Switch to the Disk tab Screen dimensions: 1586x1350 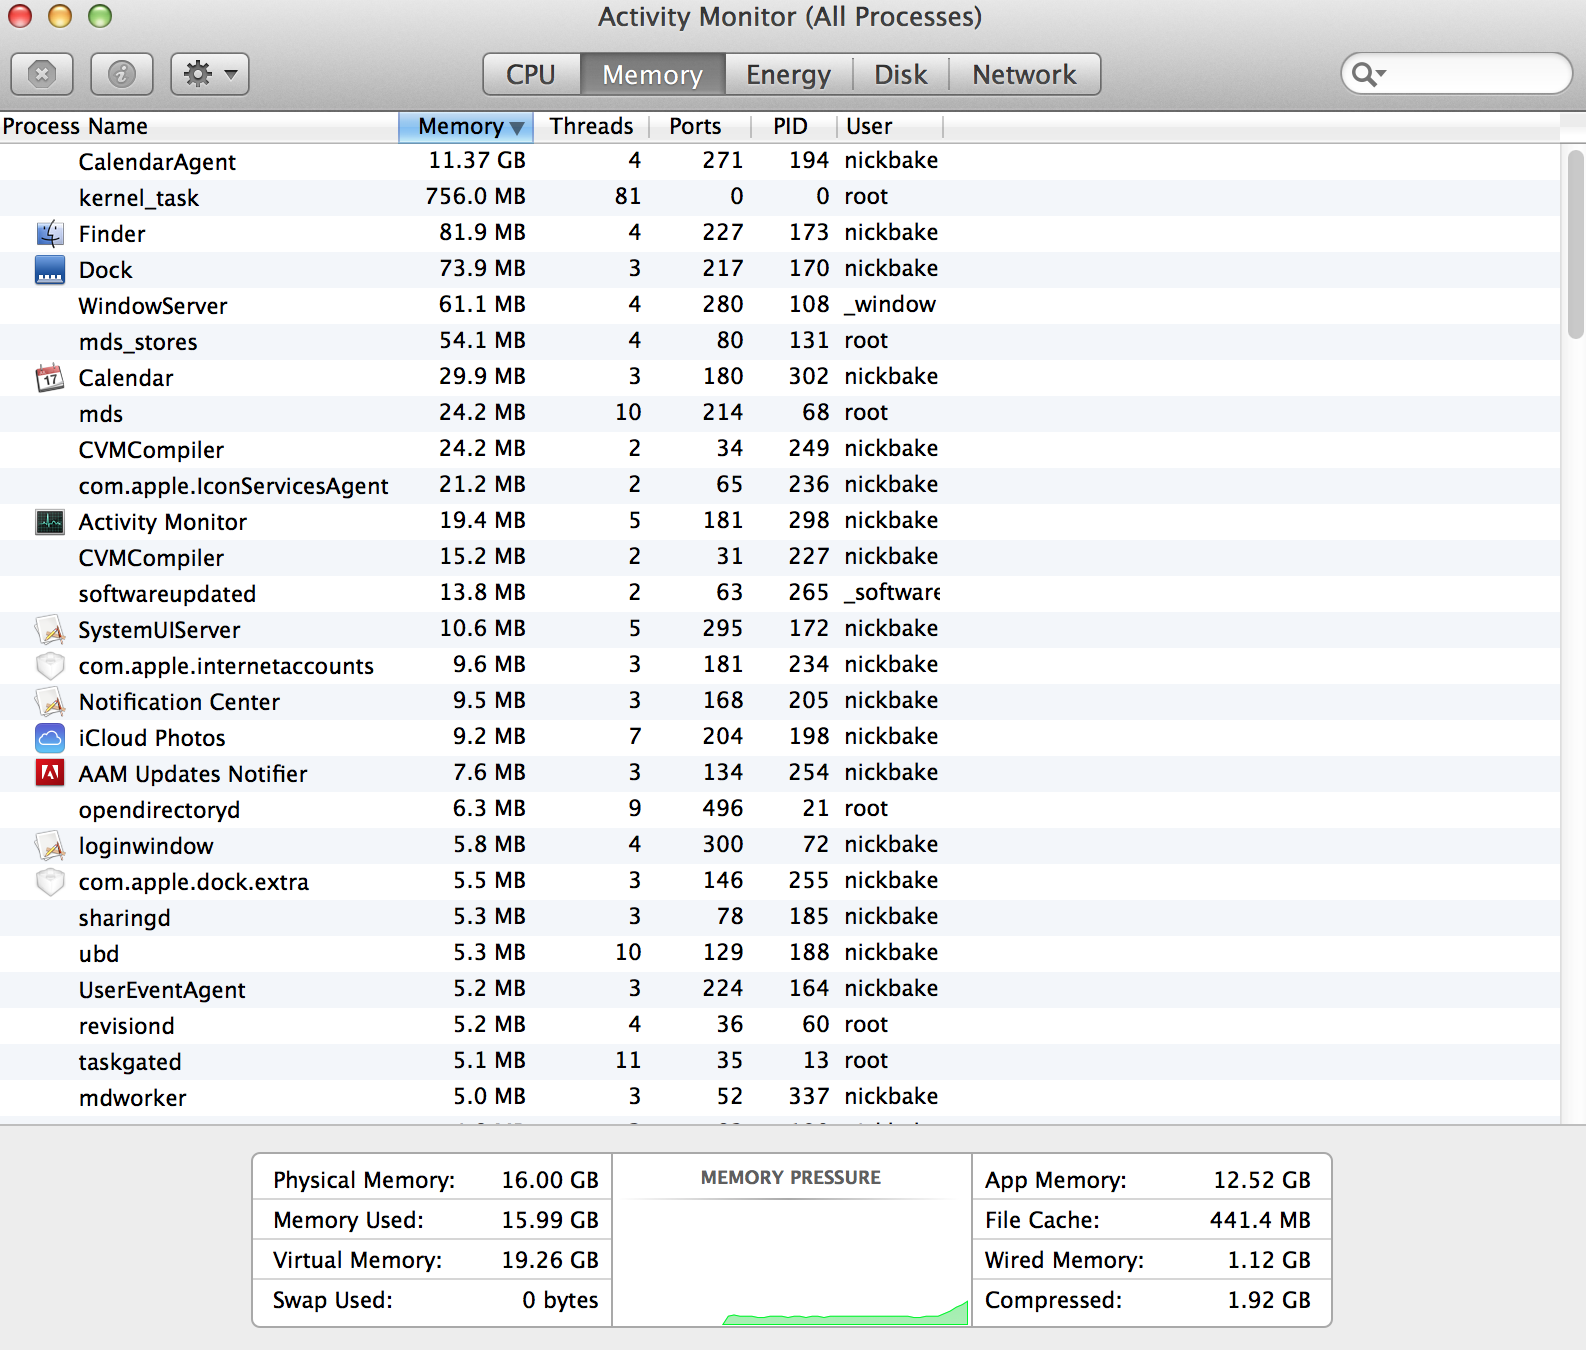coord(901,74)
